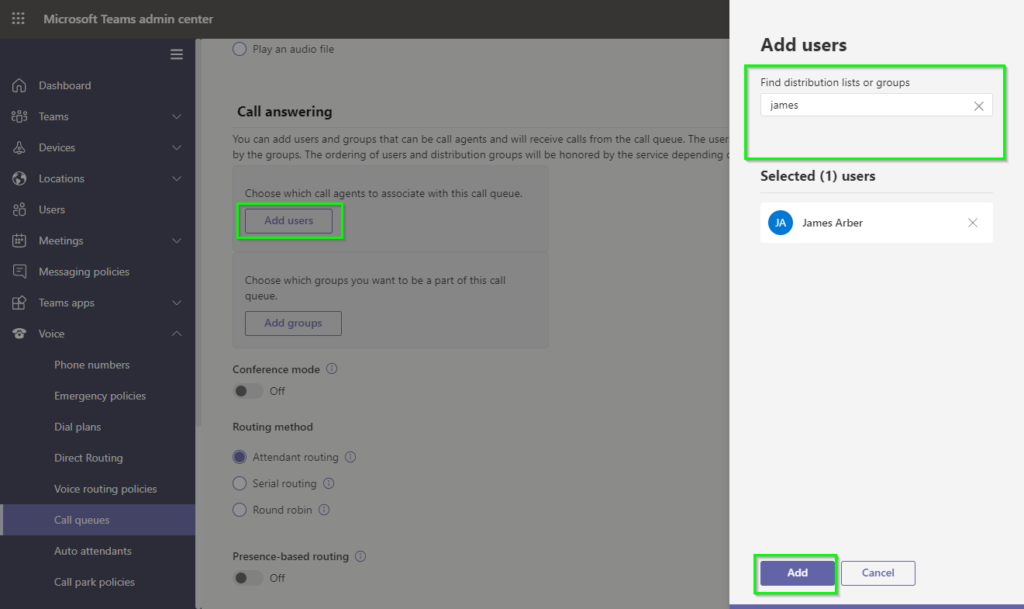Show info for Conference mode
Screen dimensions: 1024x609
click(x=332, y=369)
